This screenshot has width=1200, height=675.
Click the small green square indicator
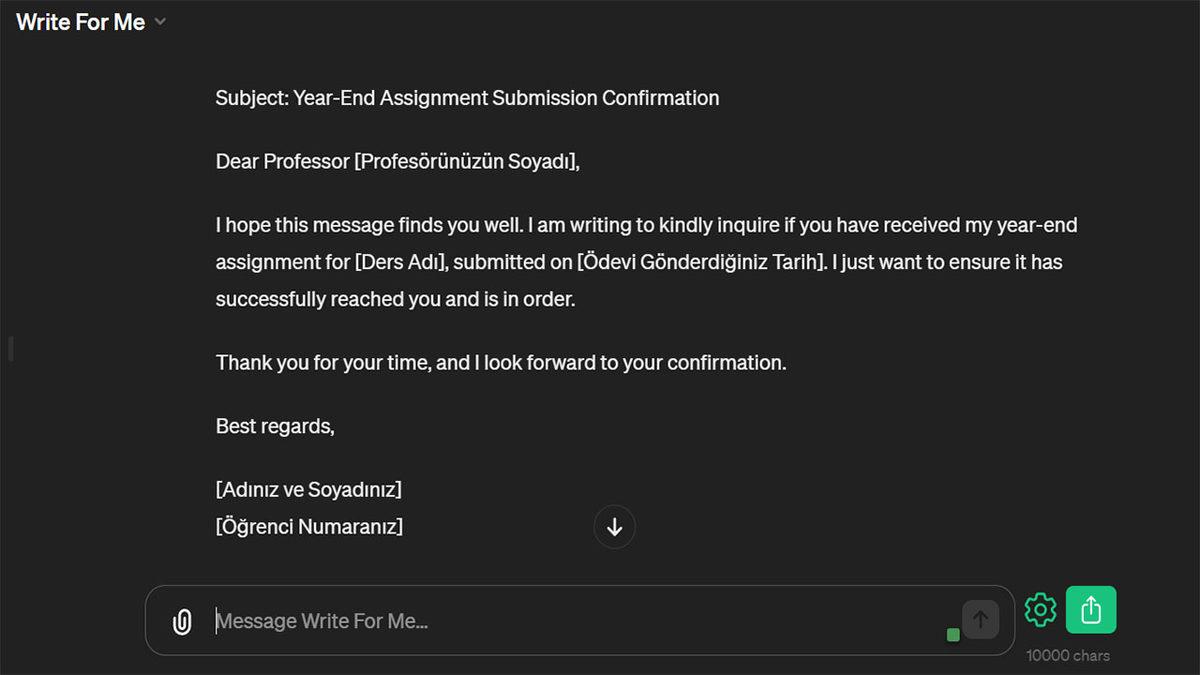pyautogui.click(x=953, y=635)
